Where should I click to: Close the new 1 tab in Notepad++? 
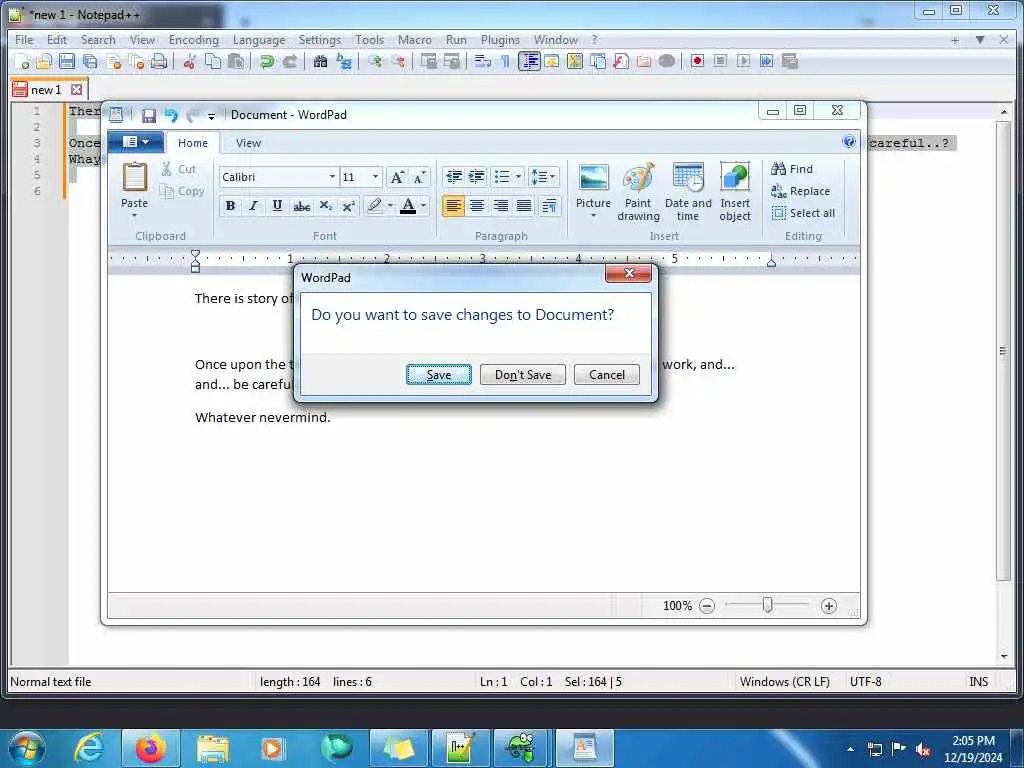(76, 89)
